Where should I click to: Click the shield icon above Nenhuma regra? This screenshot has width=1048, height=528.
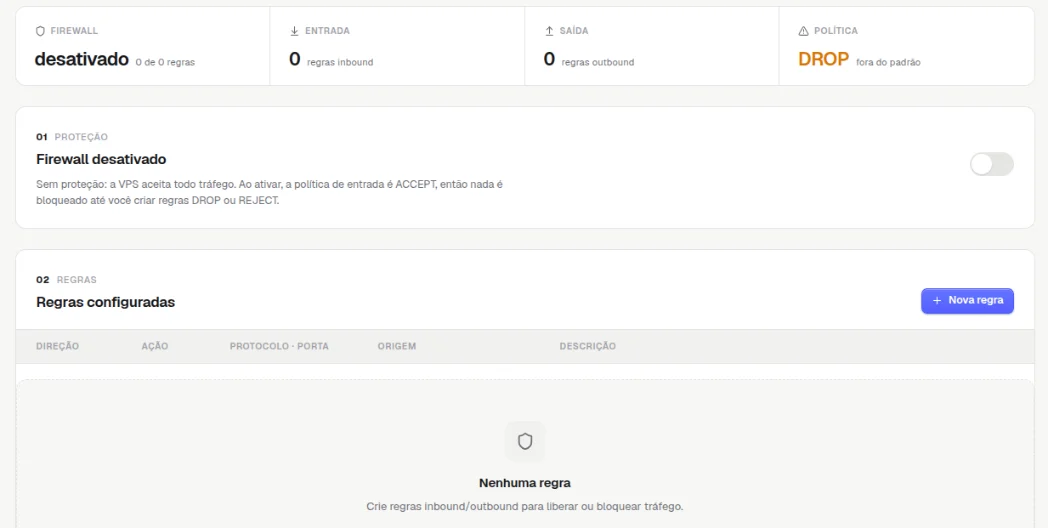tap(525, 441)
